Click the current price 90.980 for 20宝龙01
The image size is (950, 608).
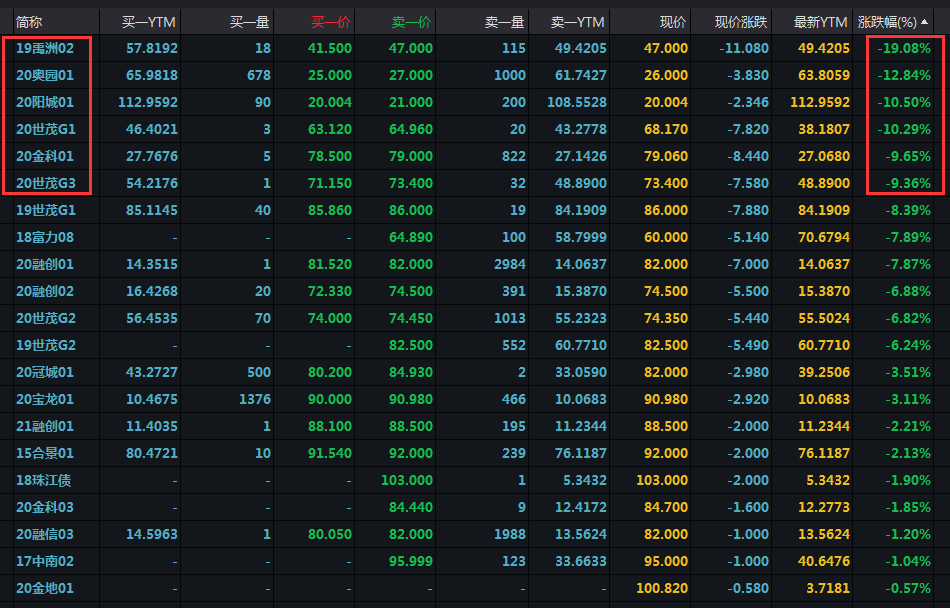pos(666,399)
